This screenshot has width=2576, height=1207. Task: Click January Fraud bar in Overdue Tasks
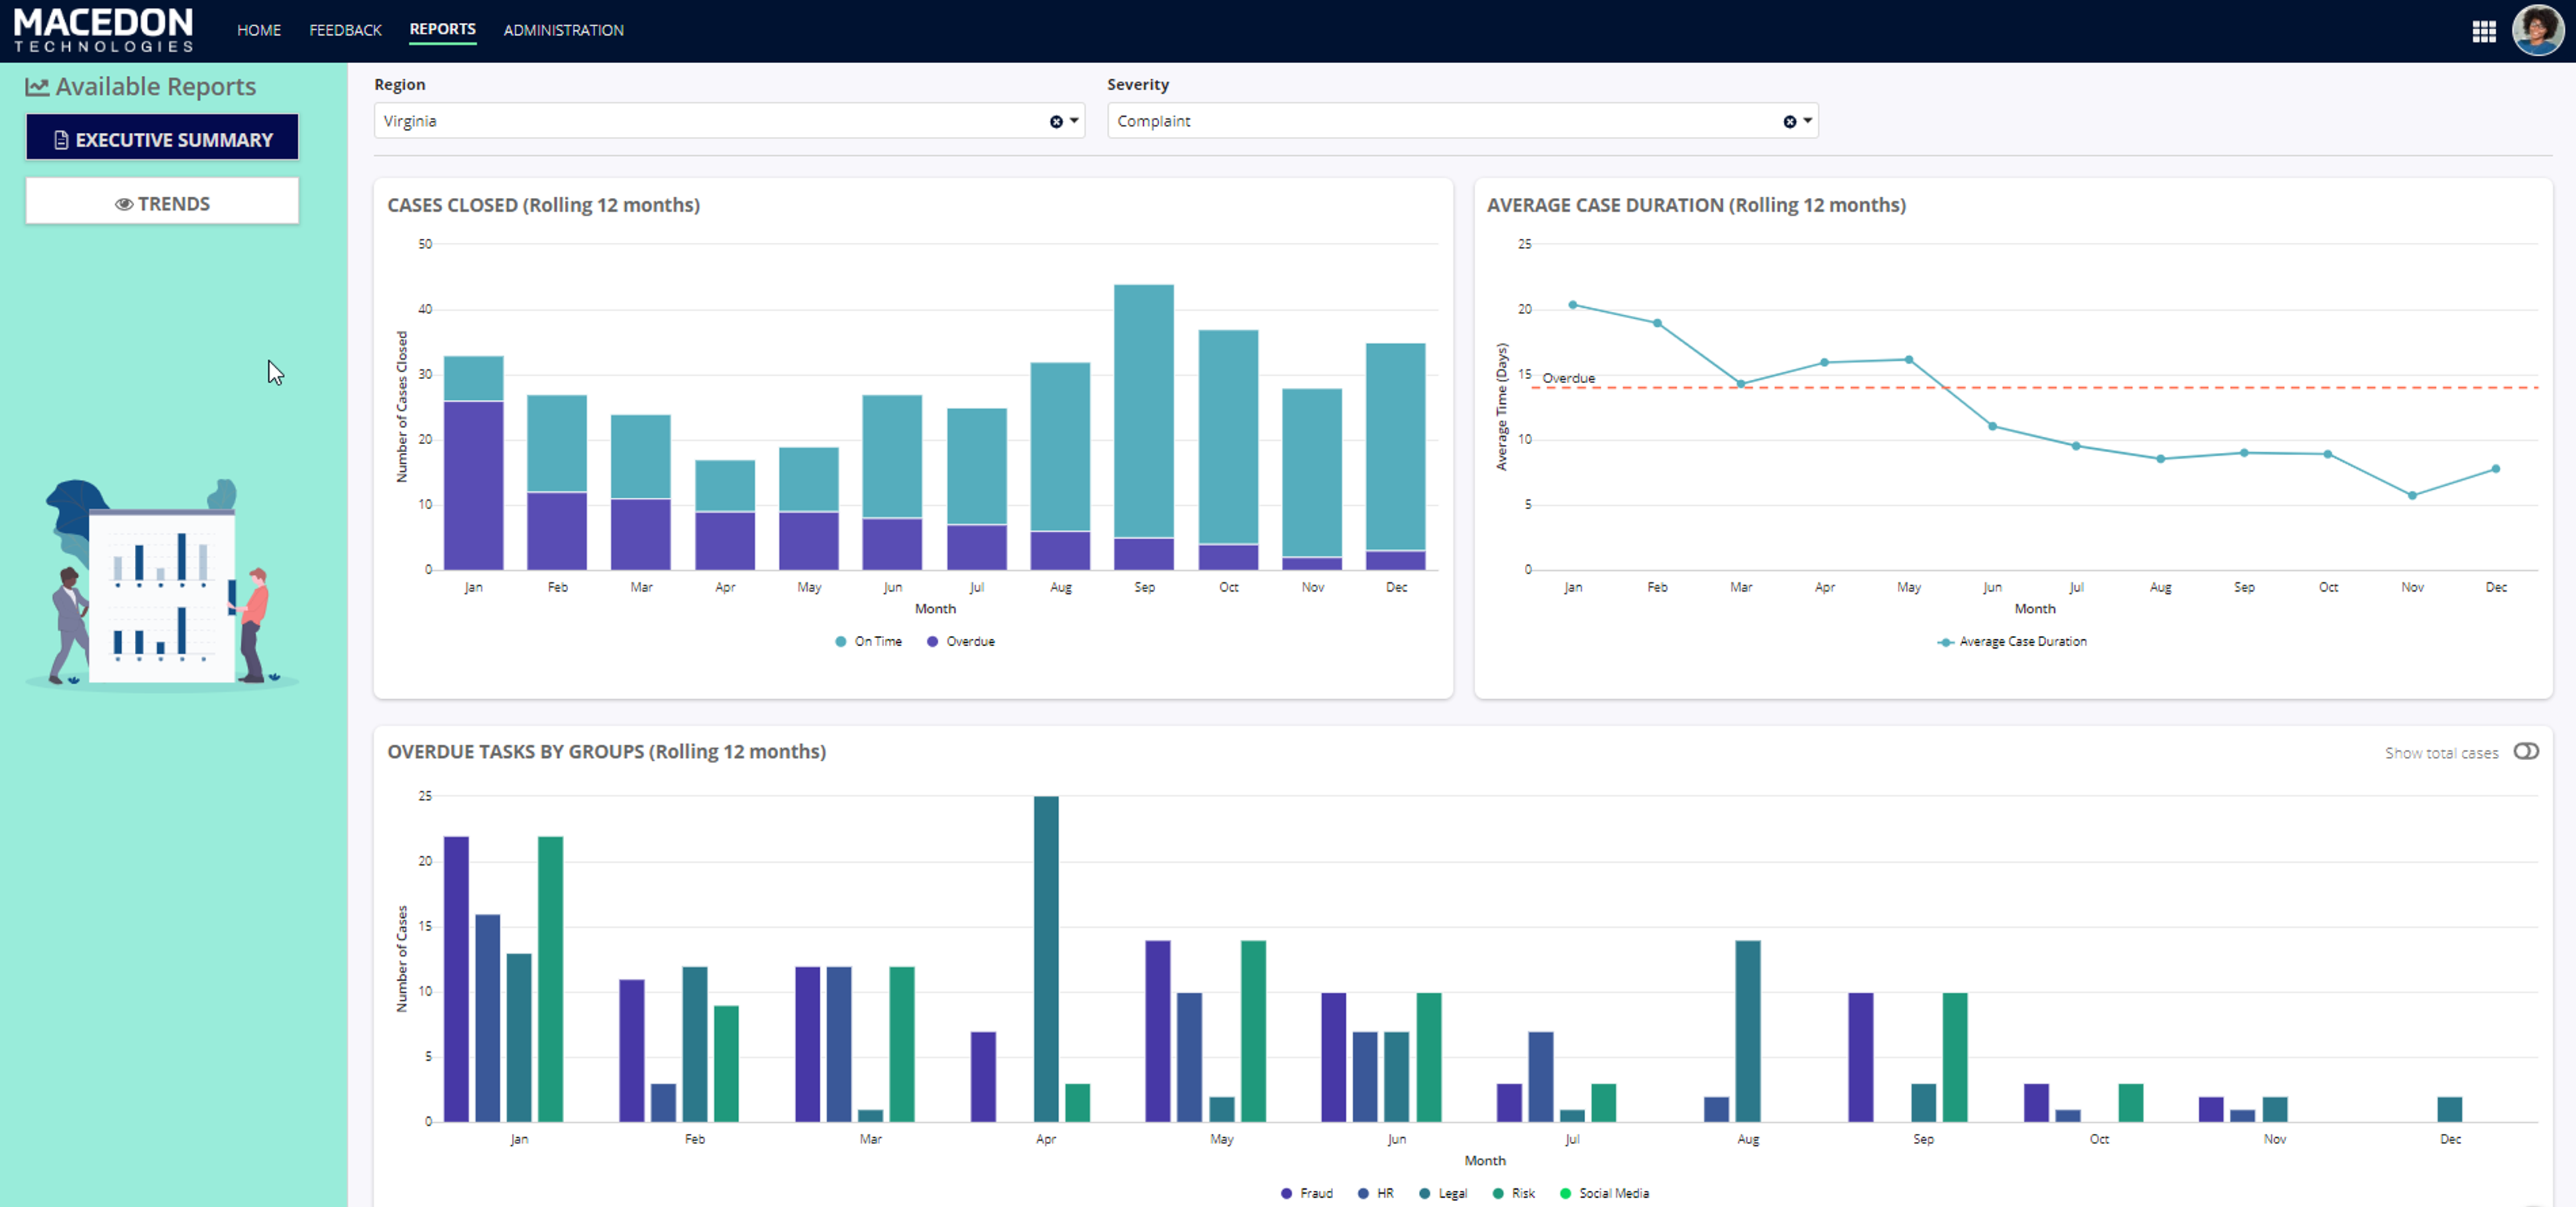(456, 979)
